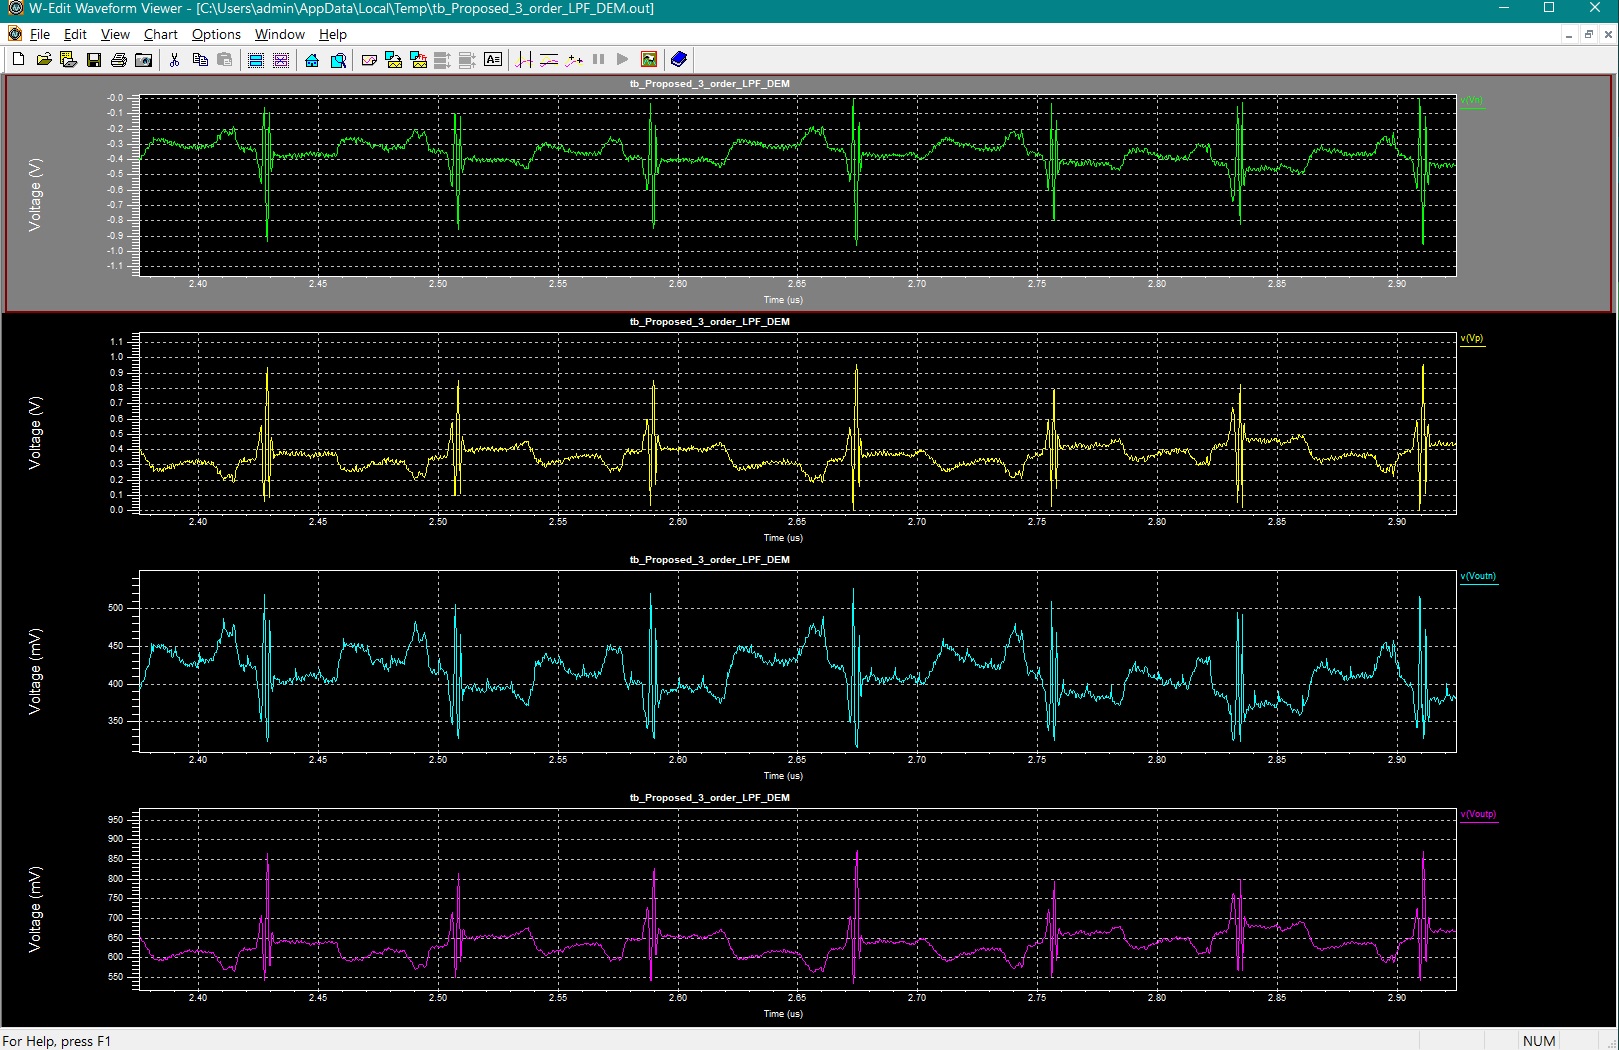The height and width of the screenshot is (1050, 1619).
Task: Click the scissors Cut icon
Action: tap(174, 60)
